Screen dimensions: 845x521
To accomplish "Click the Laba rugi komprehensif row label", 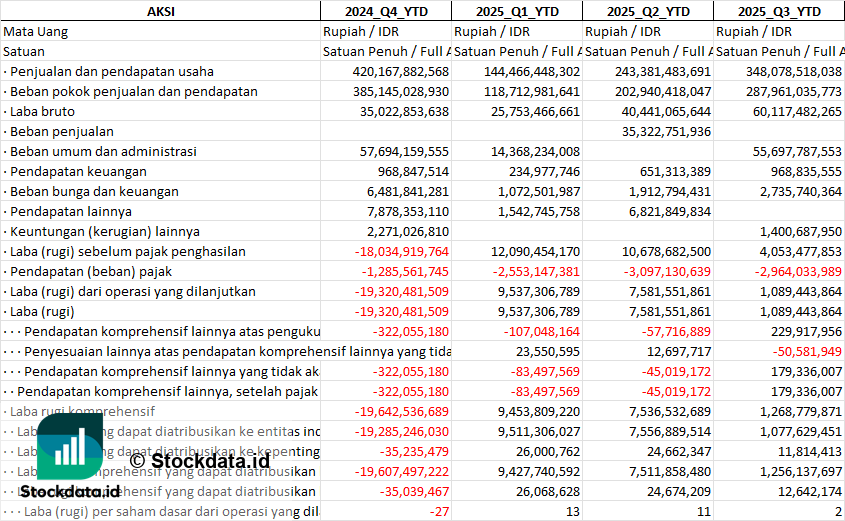I will click(x=81, y=411).
